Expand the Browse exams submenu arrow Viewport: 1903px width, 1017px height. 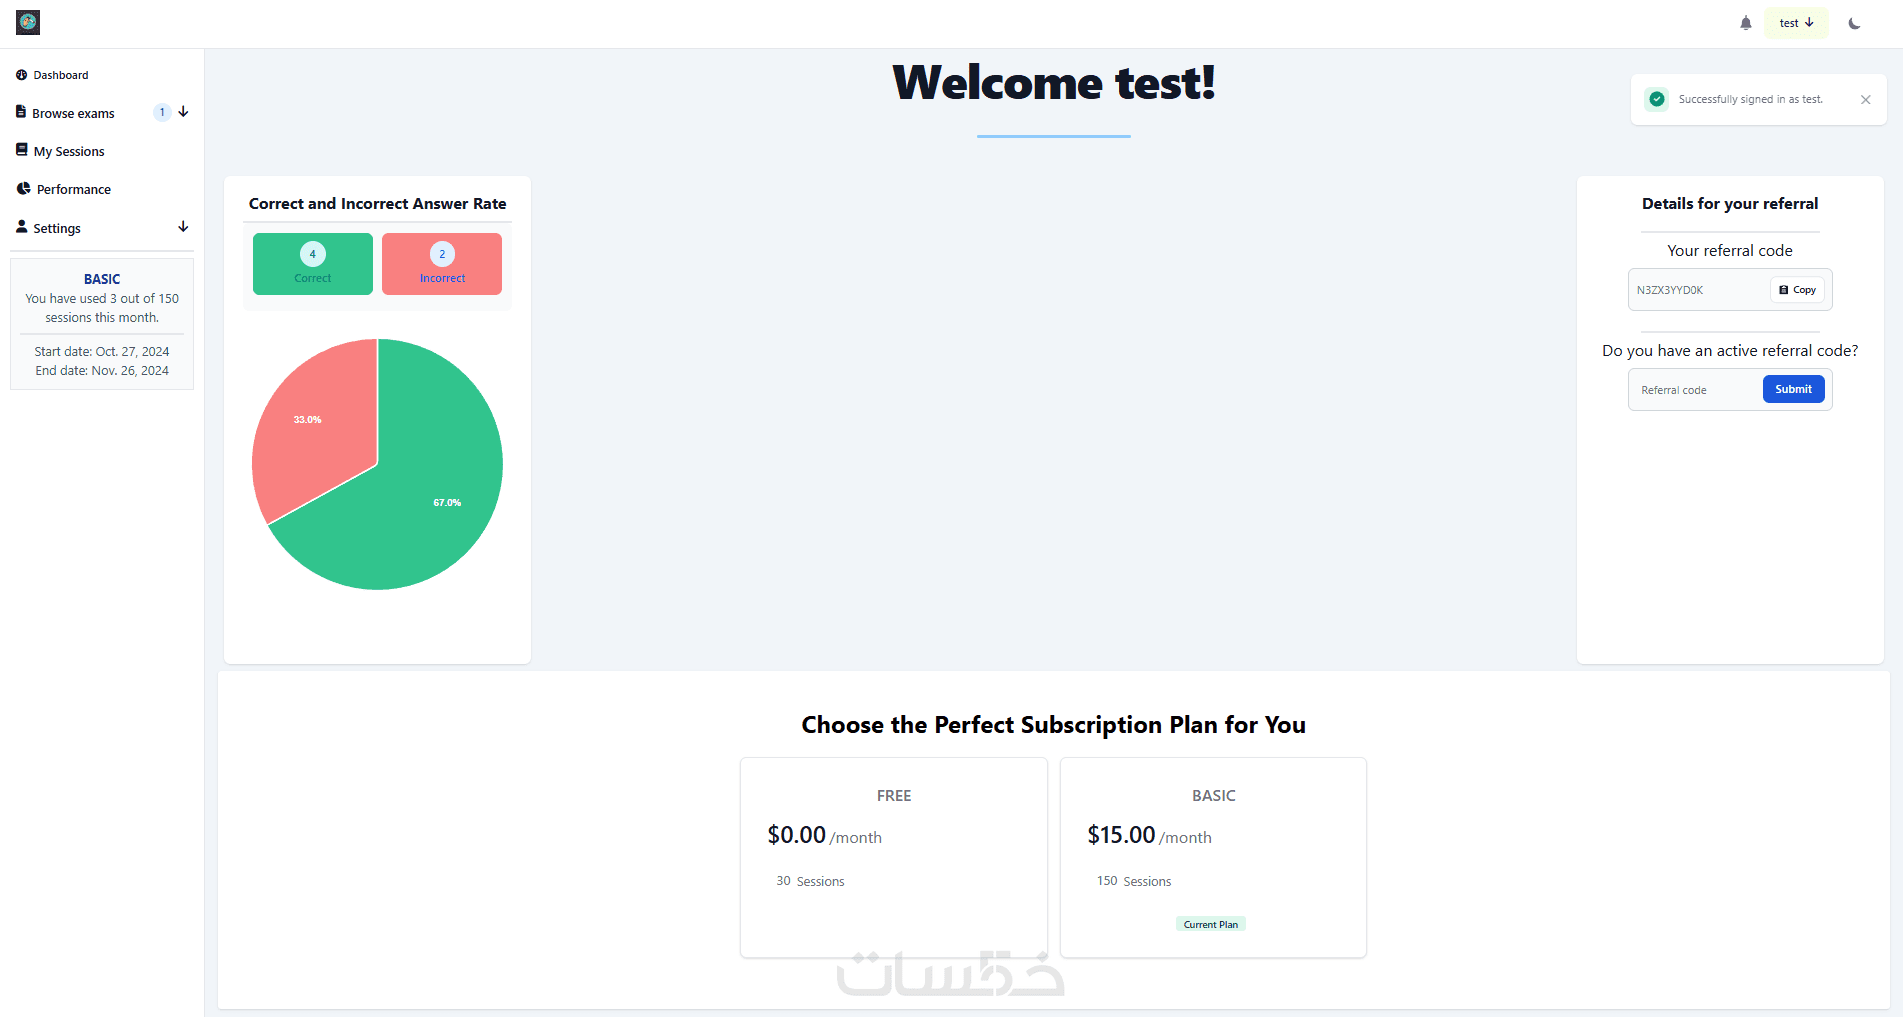point(183,112)
